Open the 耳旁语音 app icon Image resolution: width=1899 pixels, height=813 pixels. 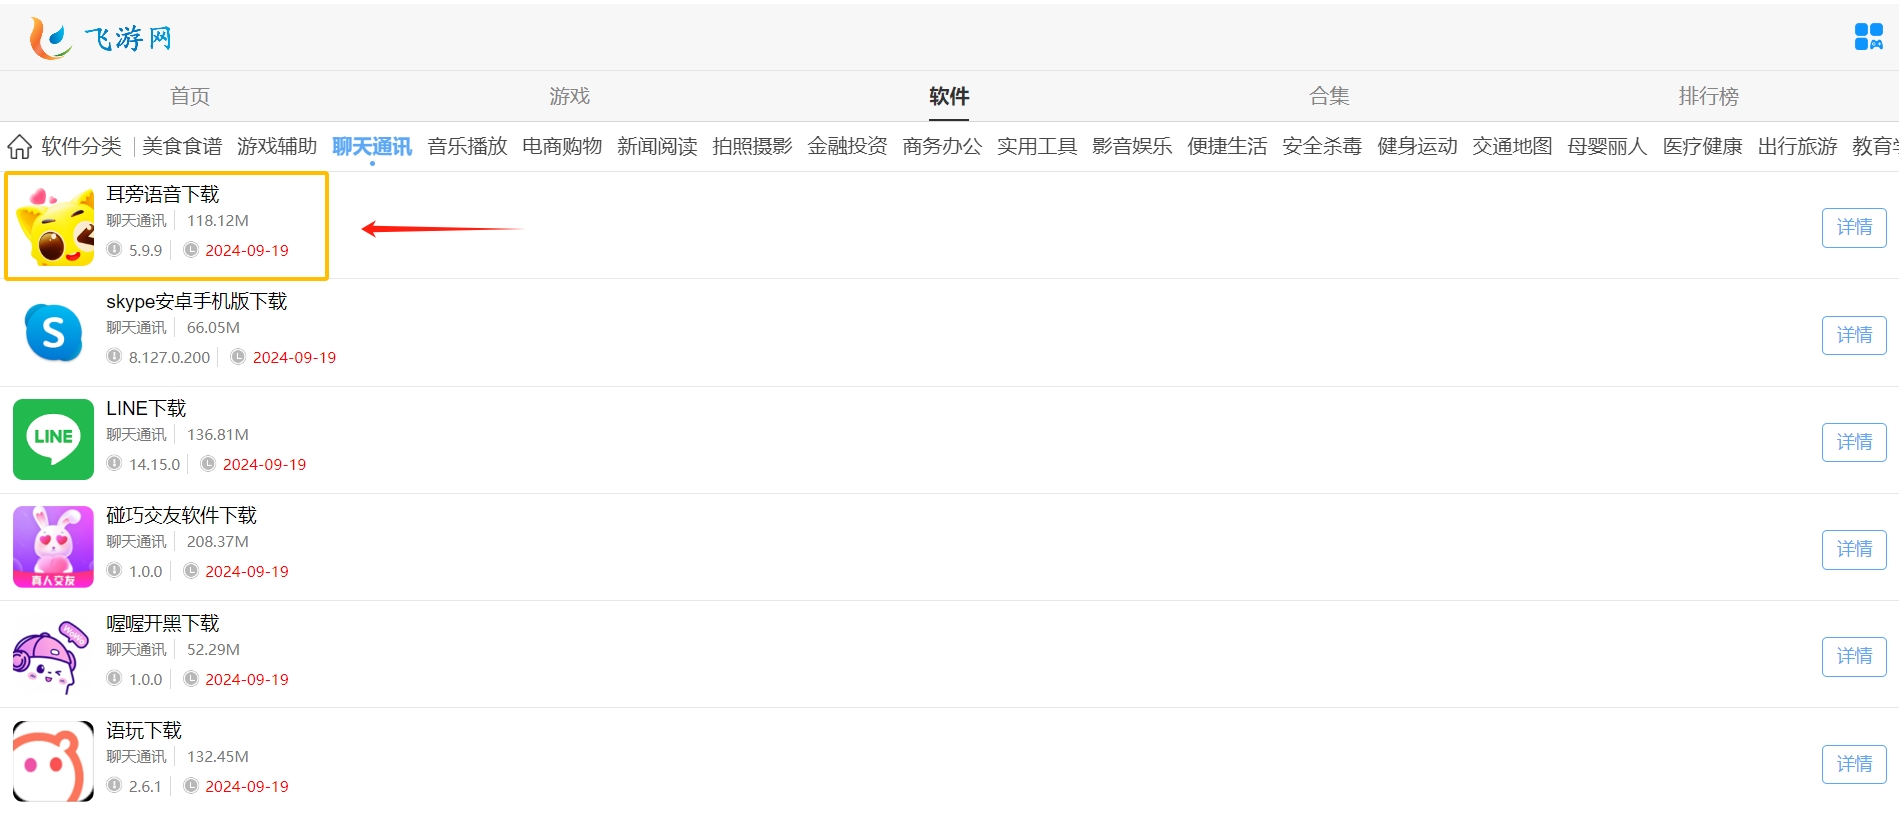click(53, 225)
